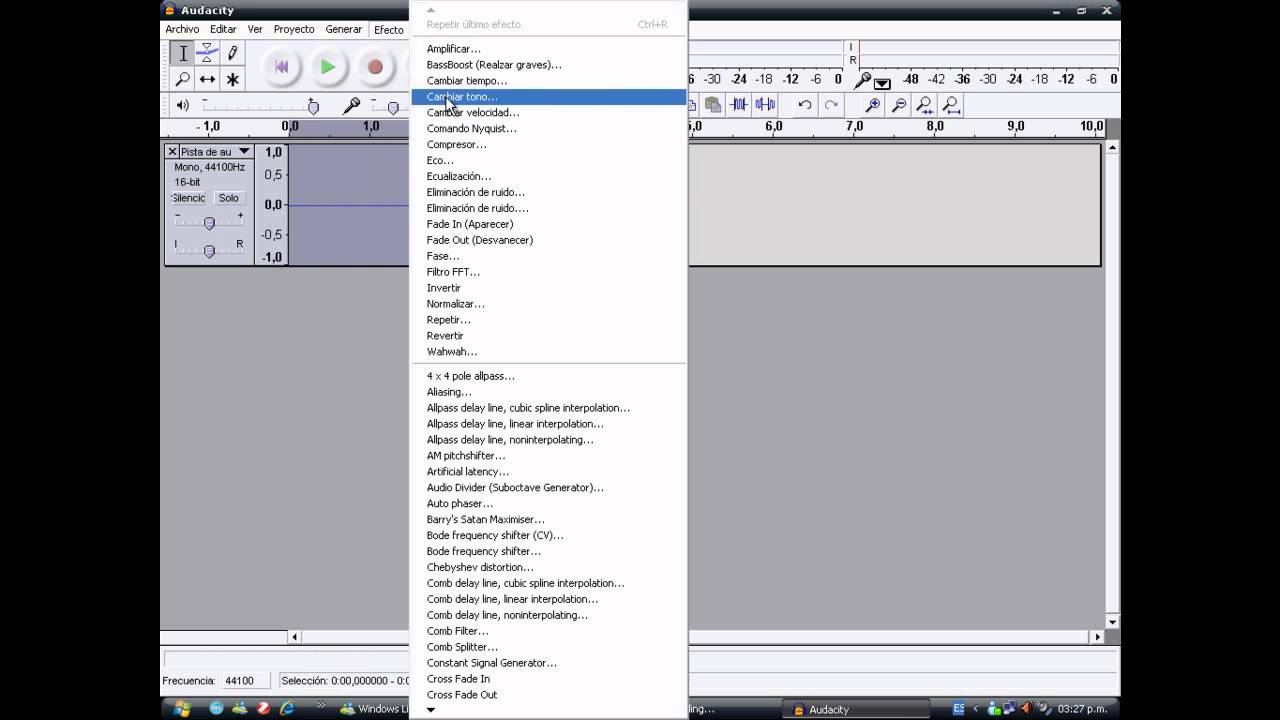Open the Editar menu
The image size is (1280, 720).
tap(223, 29)
